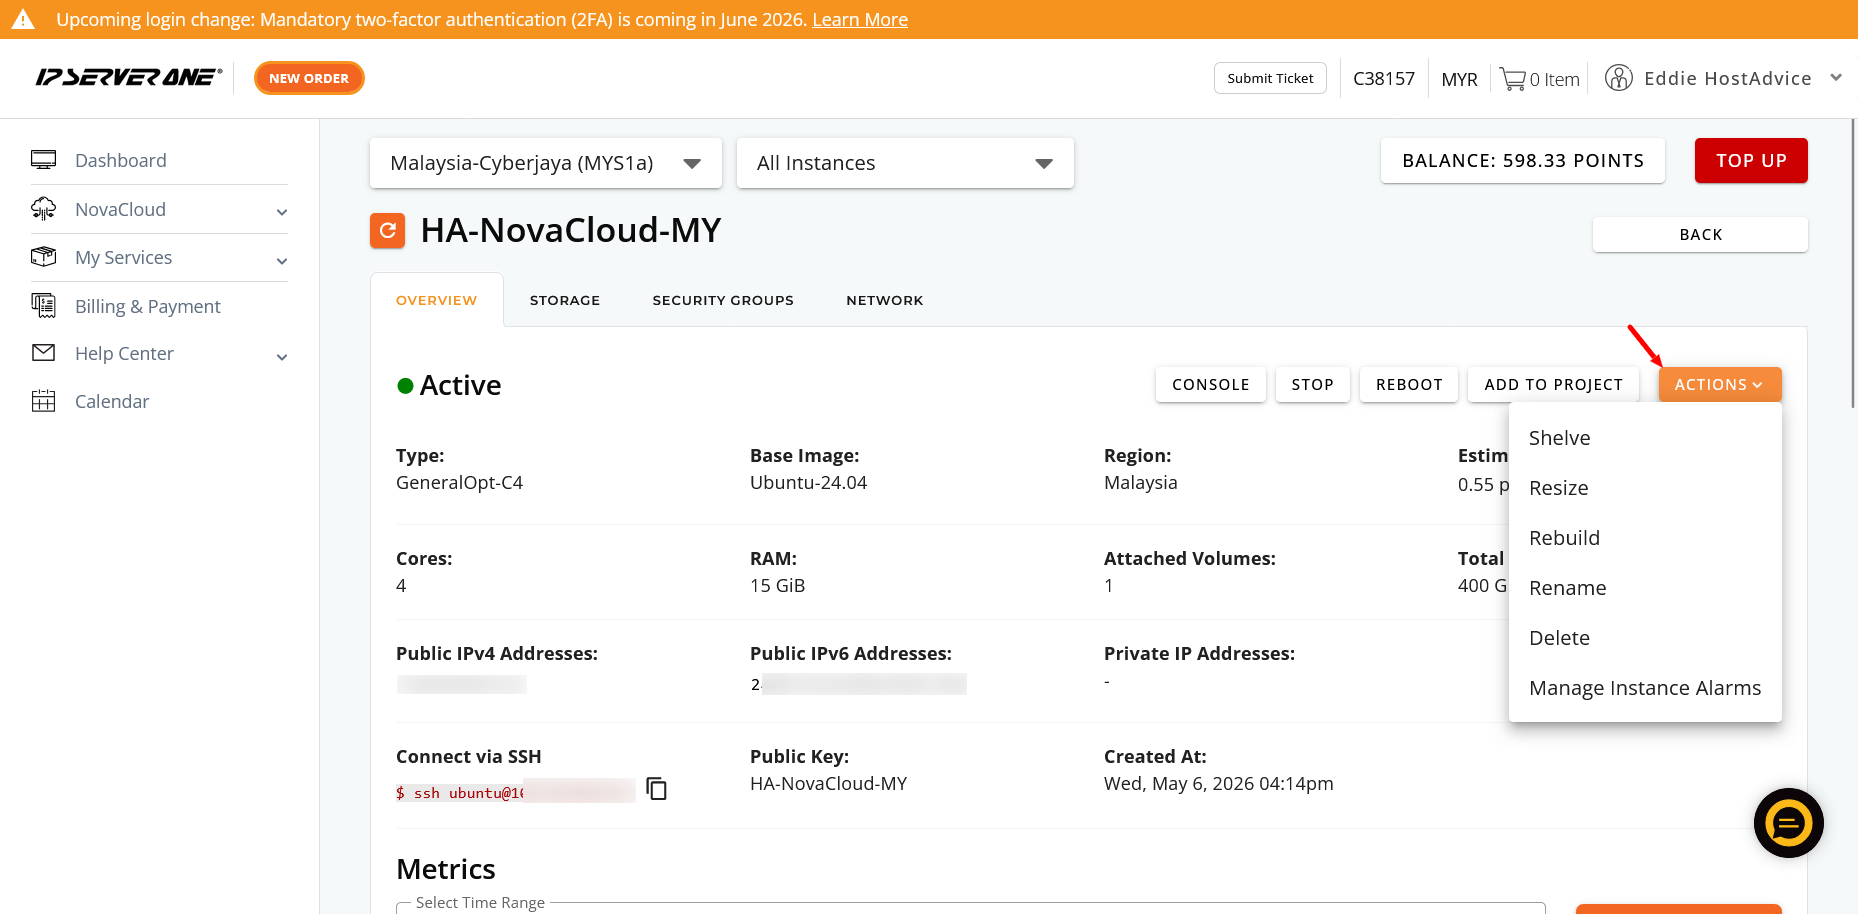Click the Ubuntu-24.04 base image value
This screenshot has height=915, width=1858.
click(x=808, y=483)
